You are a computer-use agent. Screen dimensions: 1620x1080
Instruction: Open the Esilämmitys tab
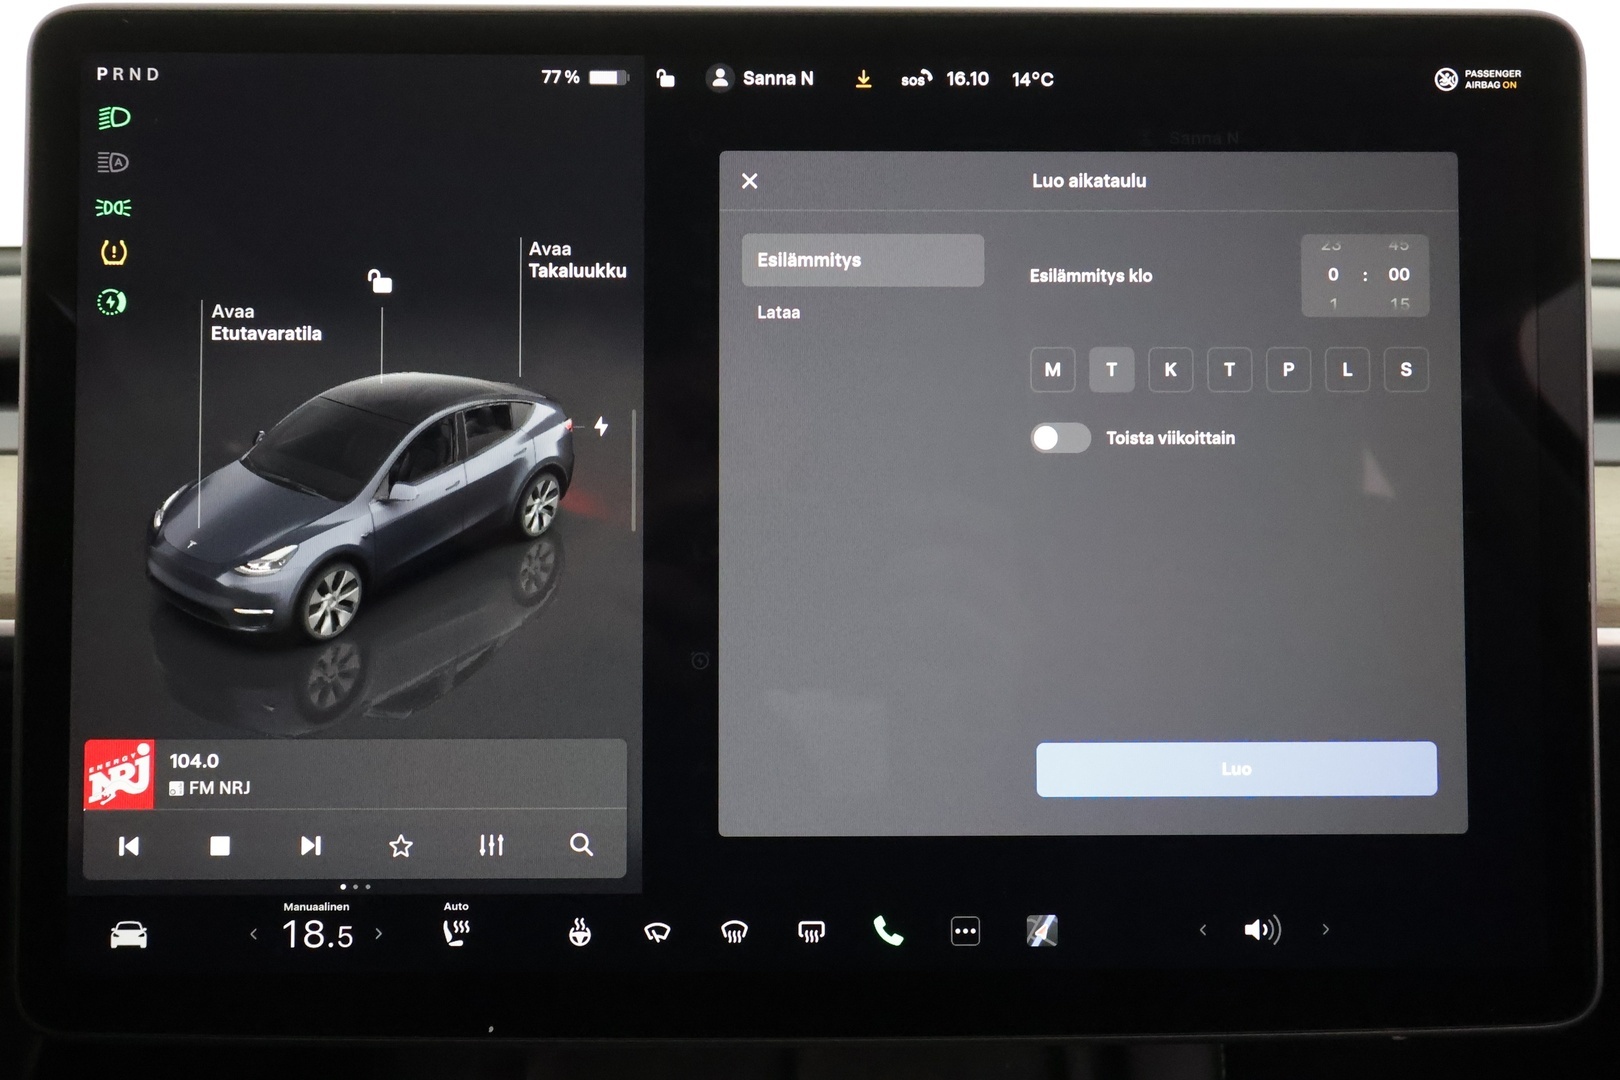862,260
